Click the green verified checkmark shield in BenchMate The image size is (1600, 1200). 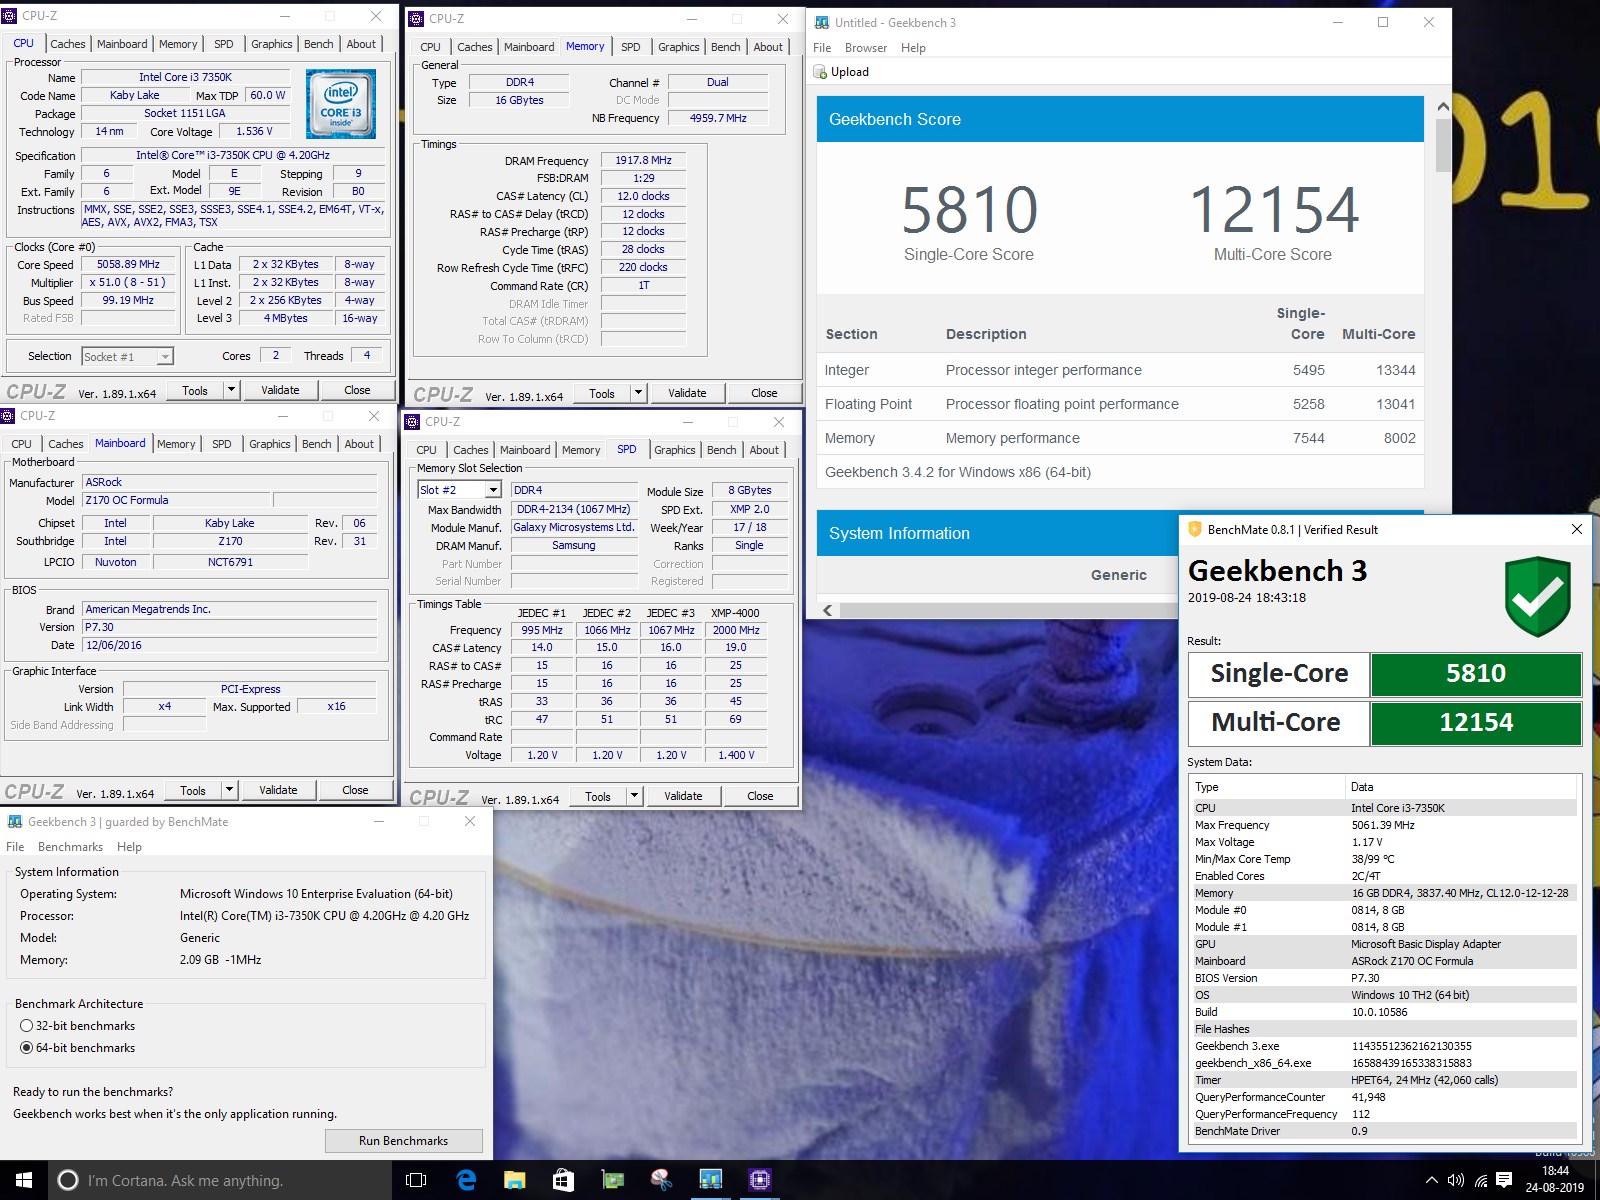pyautogui.click(x=1538, y=597)
